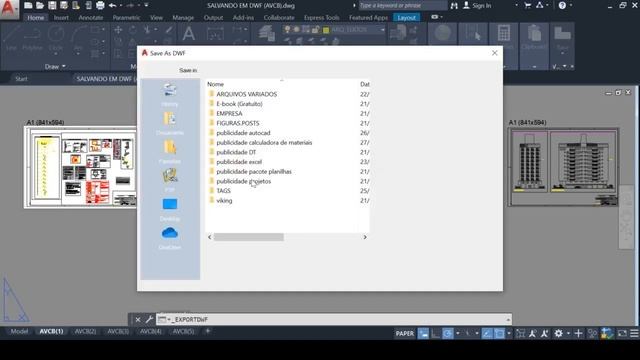Open the AutoCAD application menu red A button
Image resolution: width=640 pixels, height=360 pixels.
[x=9, y=9]
